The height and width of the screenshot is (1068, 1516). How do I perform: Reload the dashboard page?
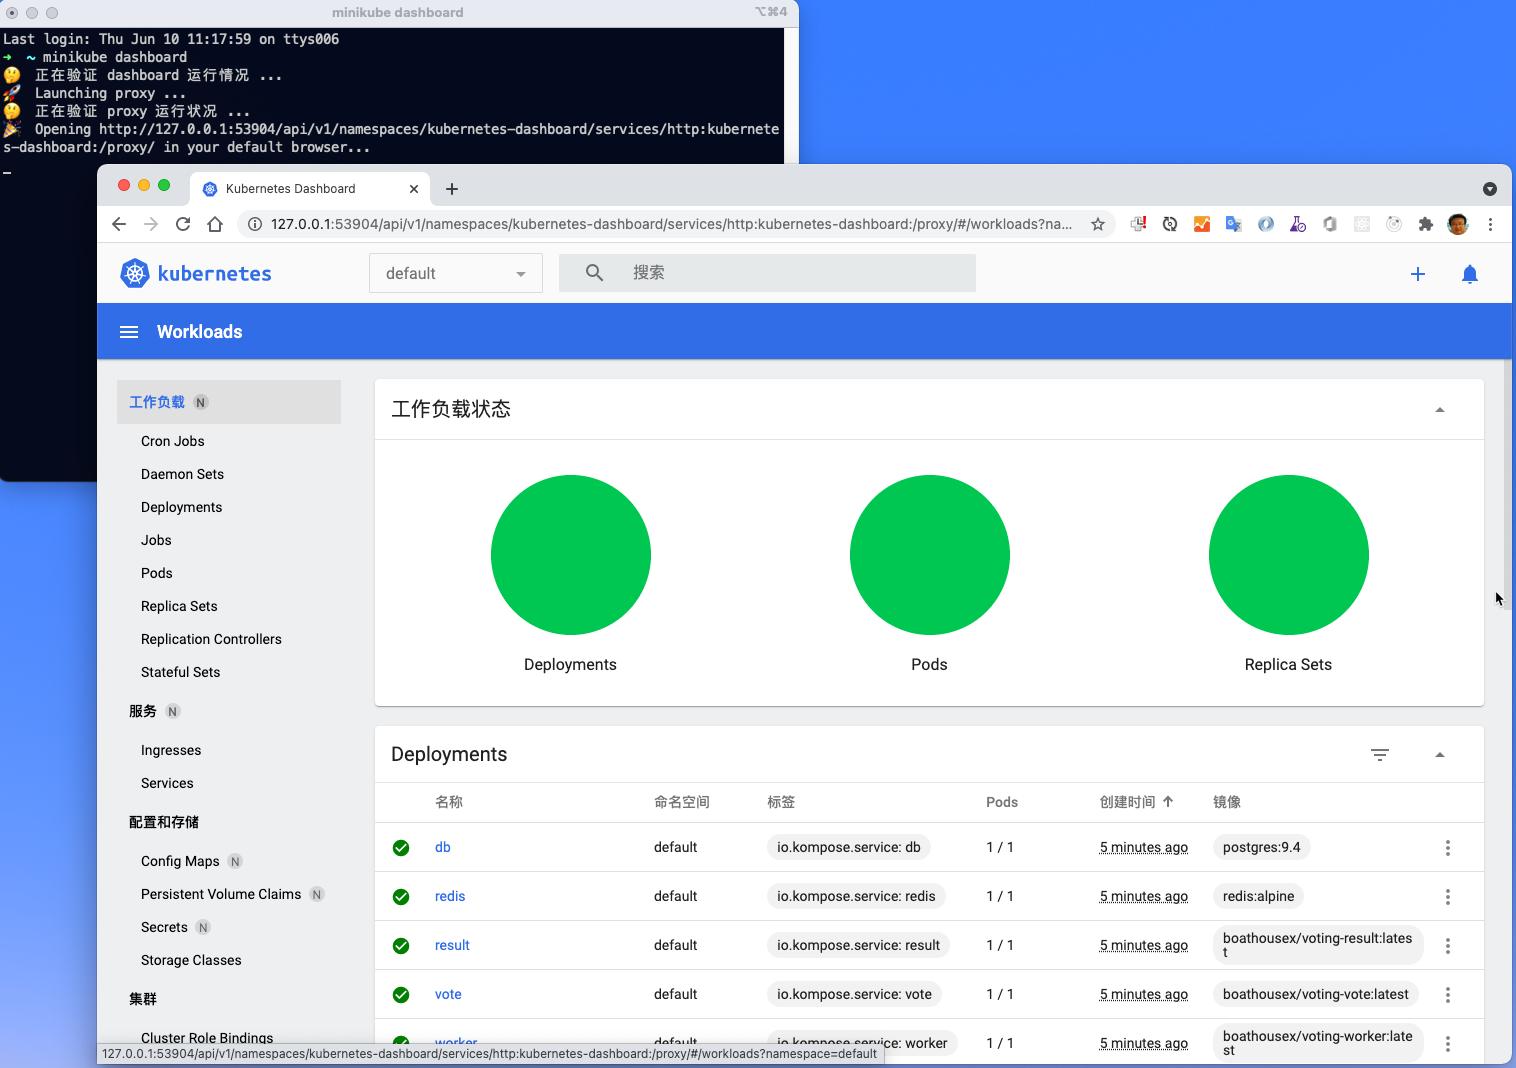(183, 224)
